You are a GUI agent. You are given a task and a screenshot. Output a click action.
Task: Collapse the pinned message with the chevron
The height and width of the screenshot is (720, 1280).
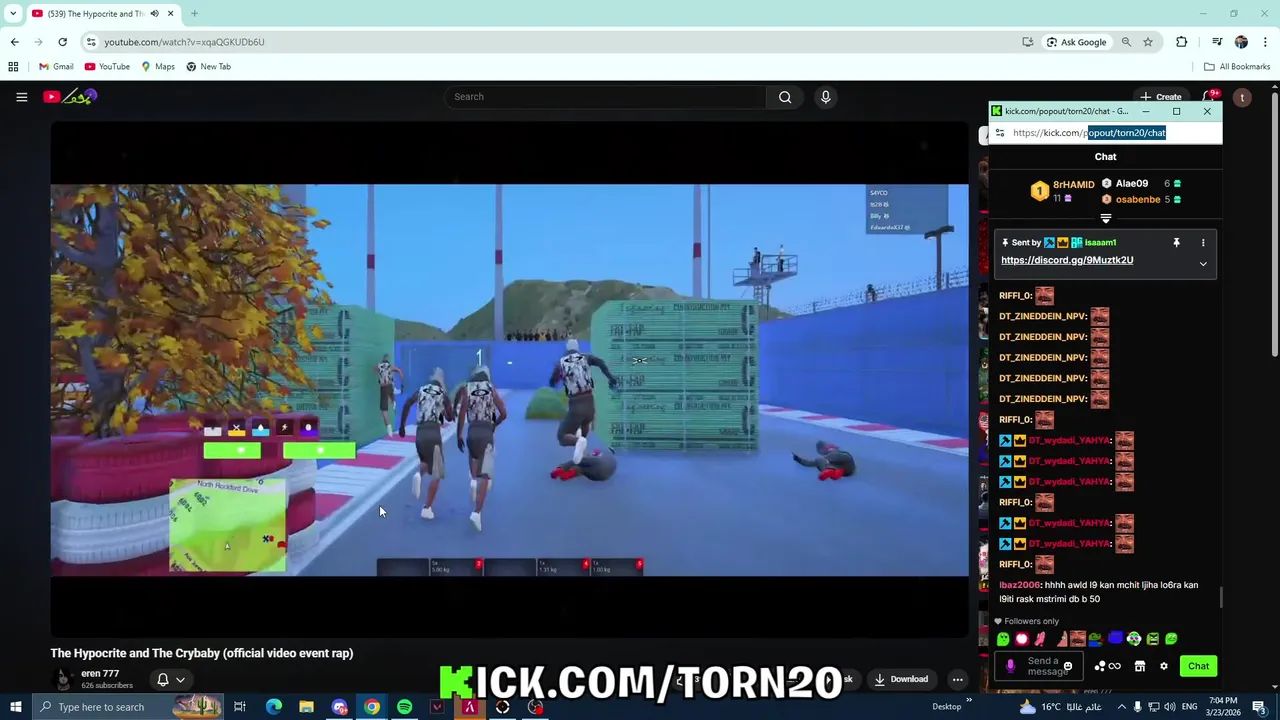pyautogui.click(x=1203, y=264)
